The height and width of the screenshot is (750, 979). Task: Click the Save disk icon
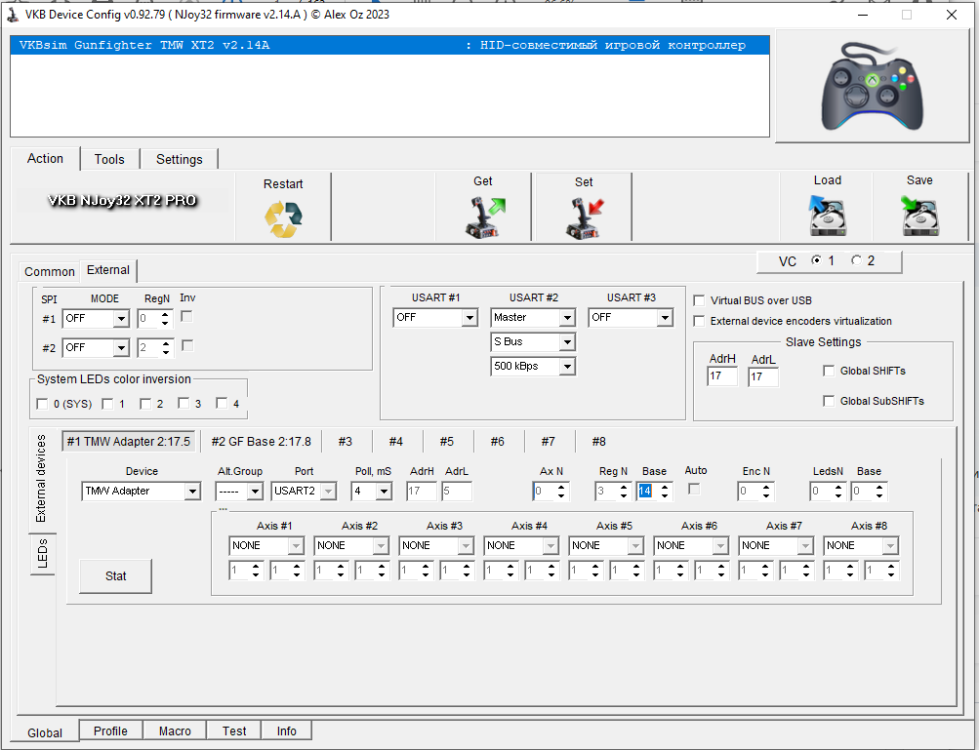[x=919, y=216]
